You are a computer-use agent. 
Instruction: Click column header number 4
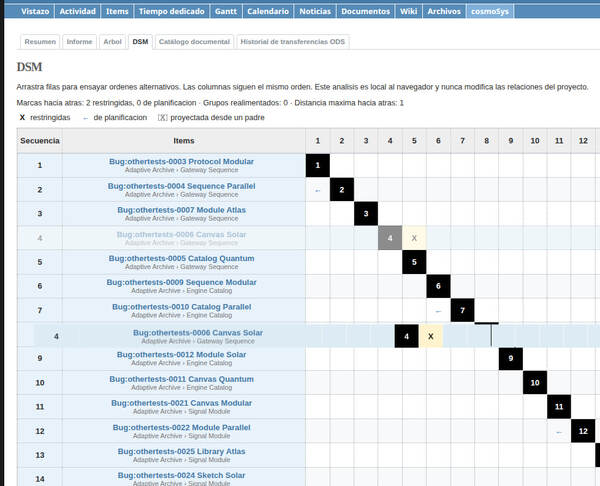[390, 141]
